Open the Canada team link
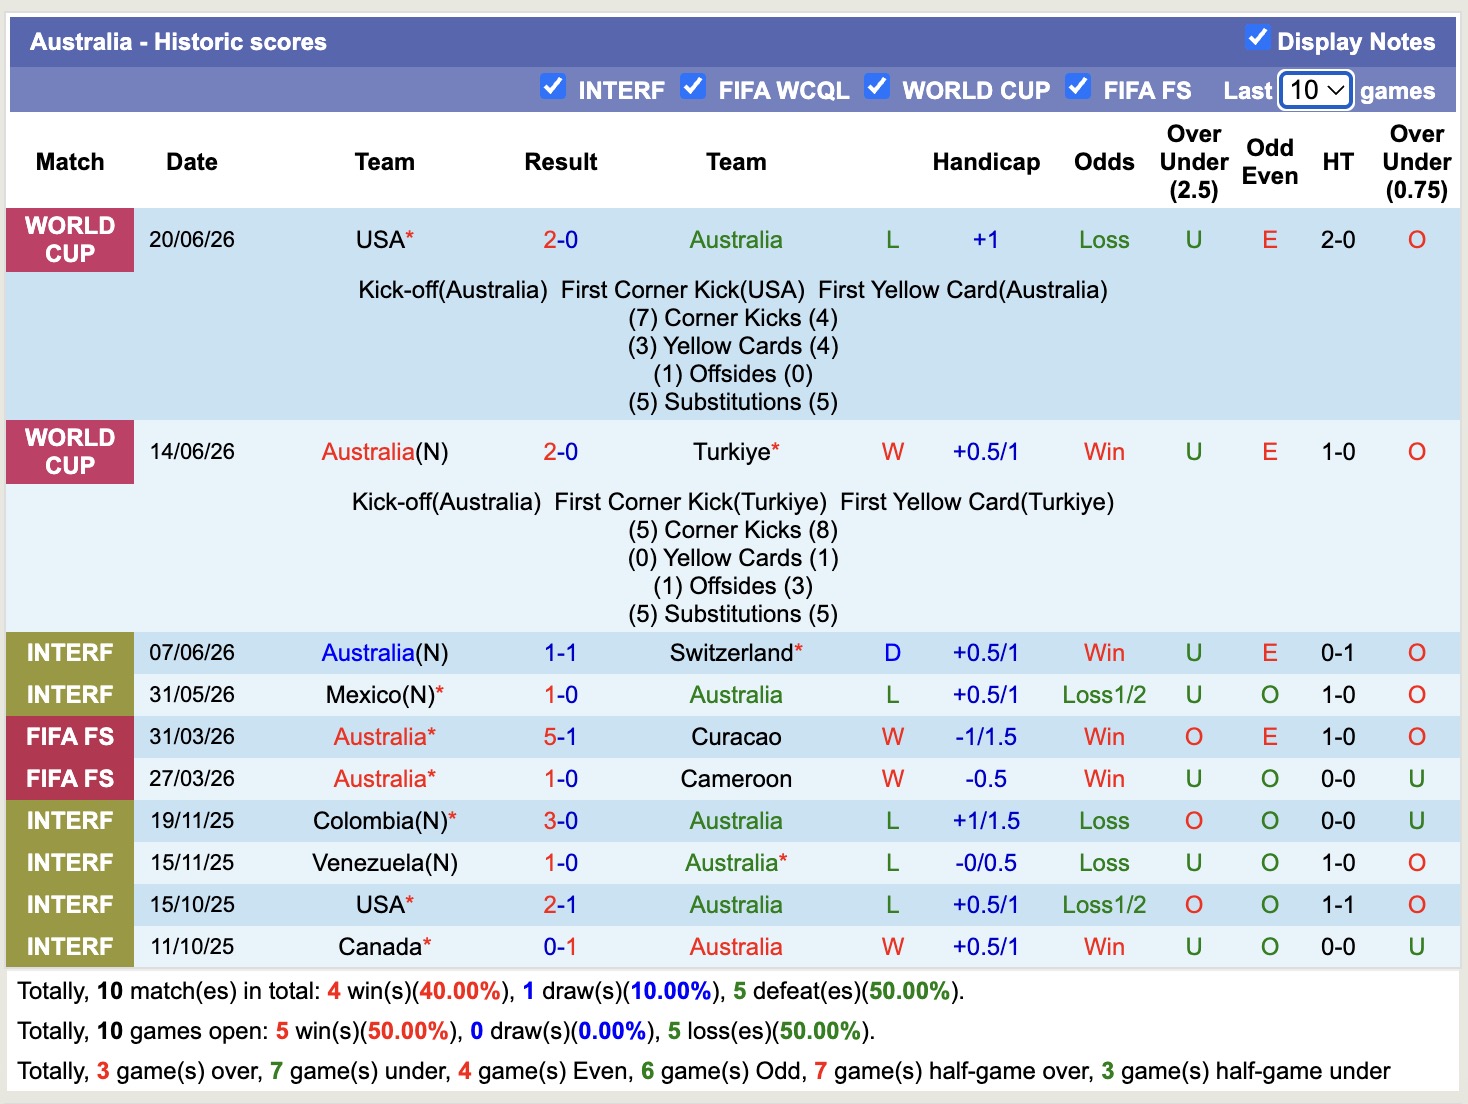Image resolution: width=1468 pixels, height=1104 pixels. [380, 947]
